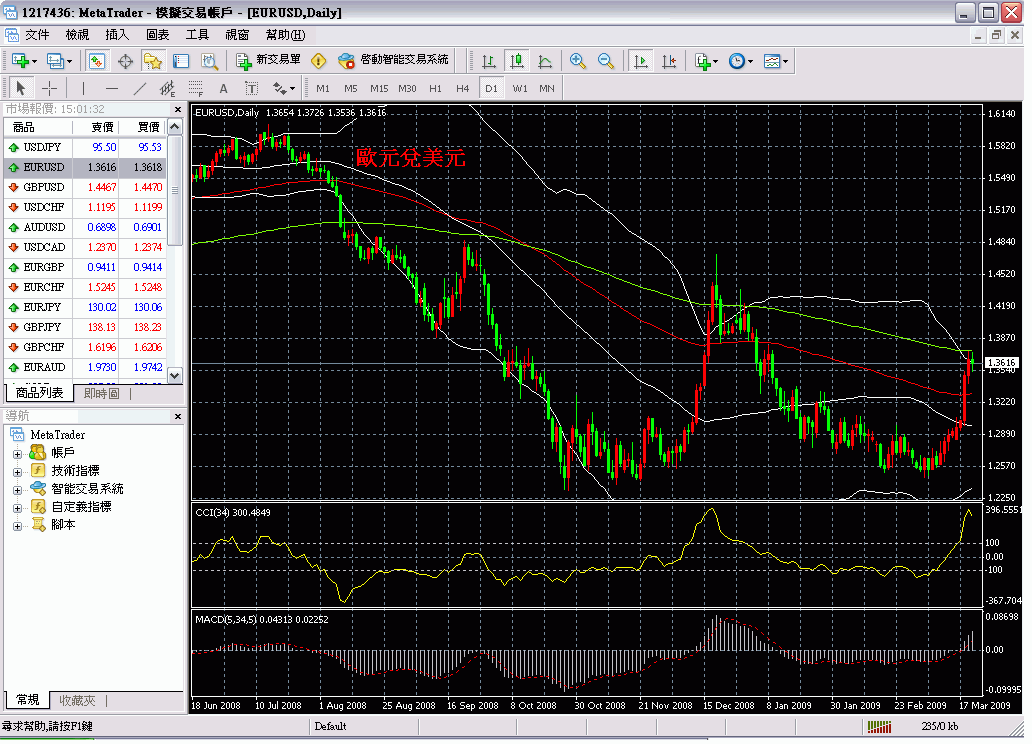1032x744 pixels.
Task: Open the New Chart dropdown arrow
Action: click(x=34, y=62)
